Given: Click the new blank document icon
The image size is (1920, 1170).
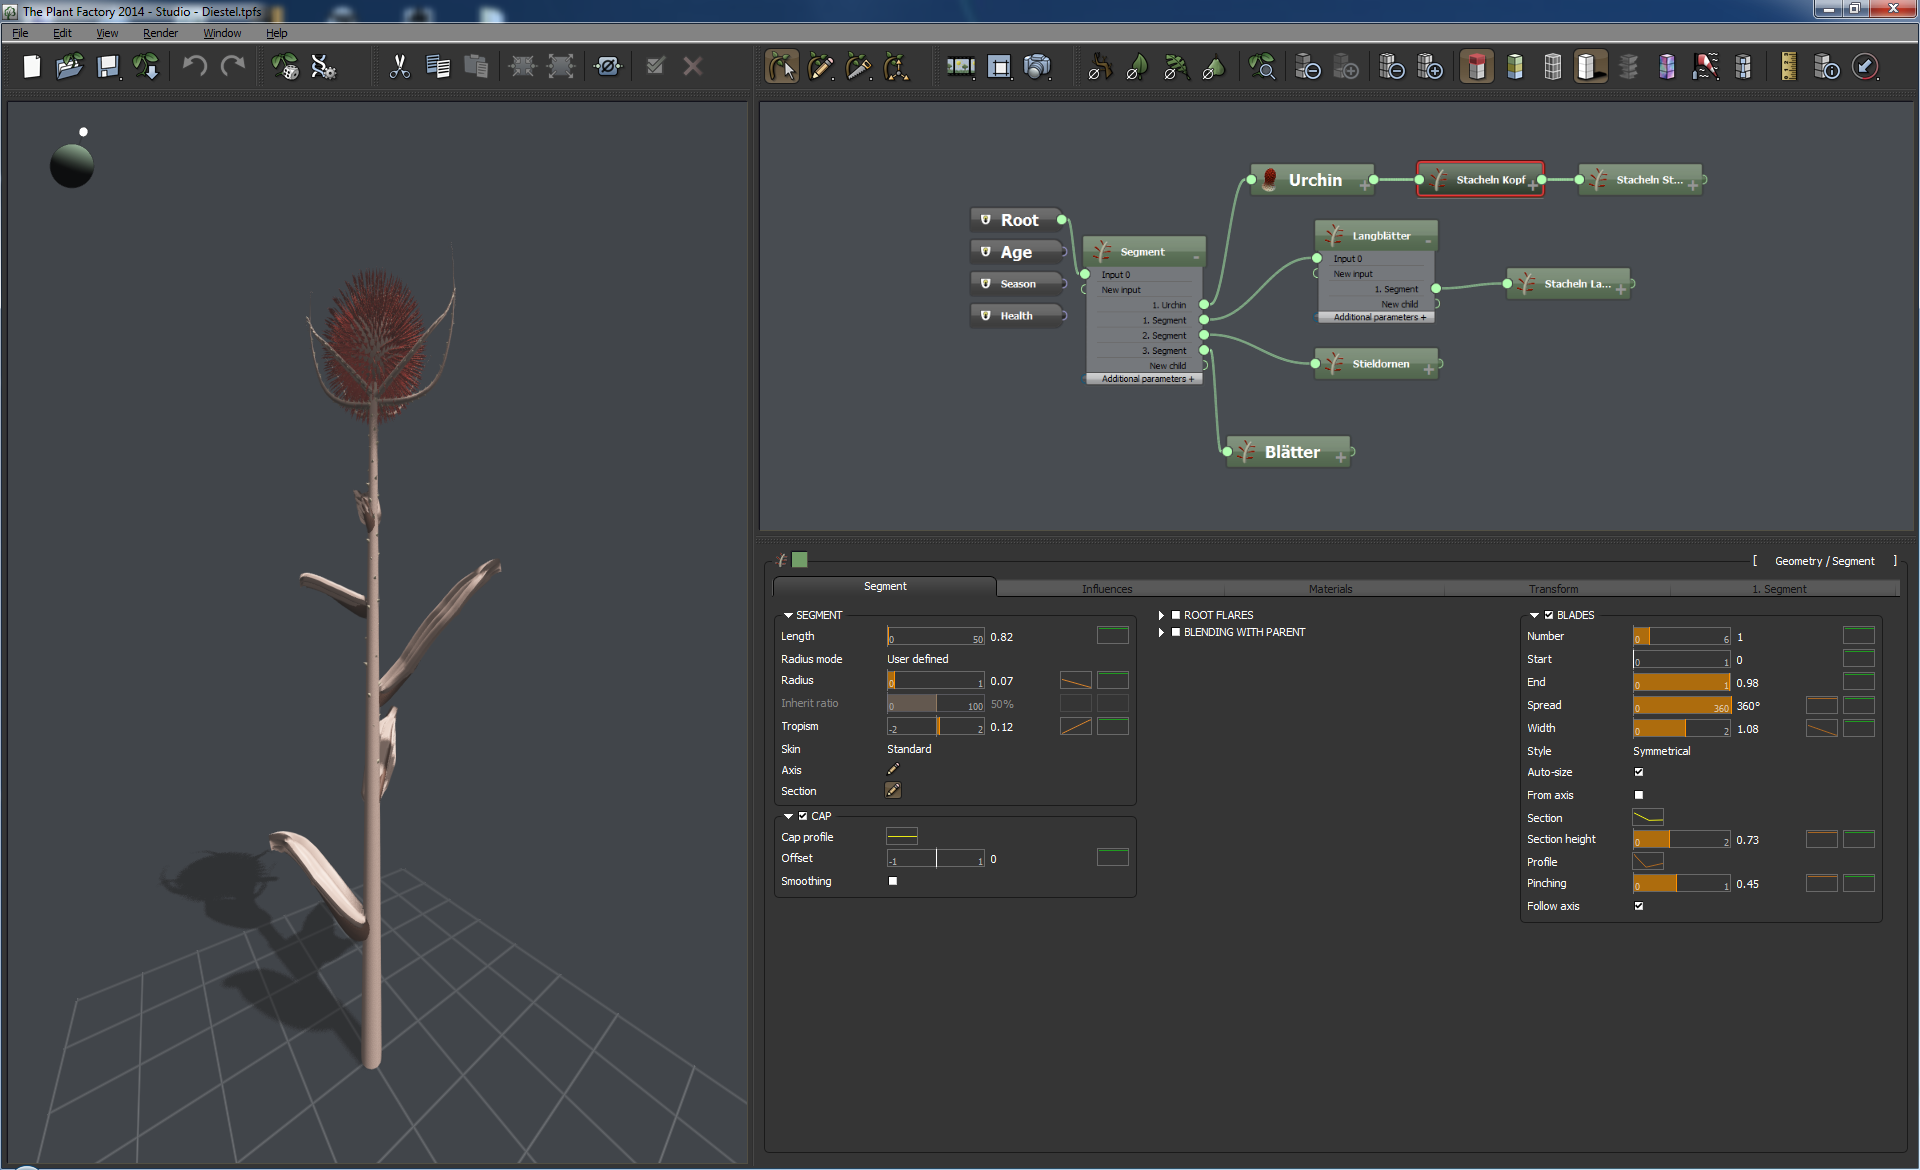Looking at the screenshot, I should 32,67.
